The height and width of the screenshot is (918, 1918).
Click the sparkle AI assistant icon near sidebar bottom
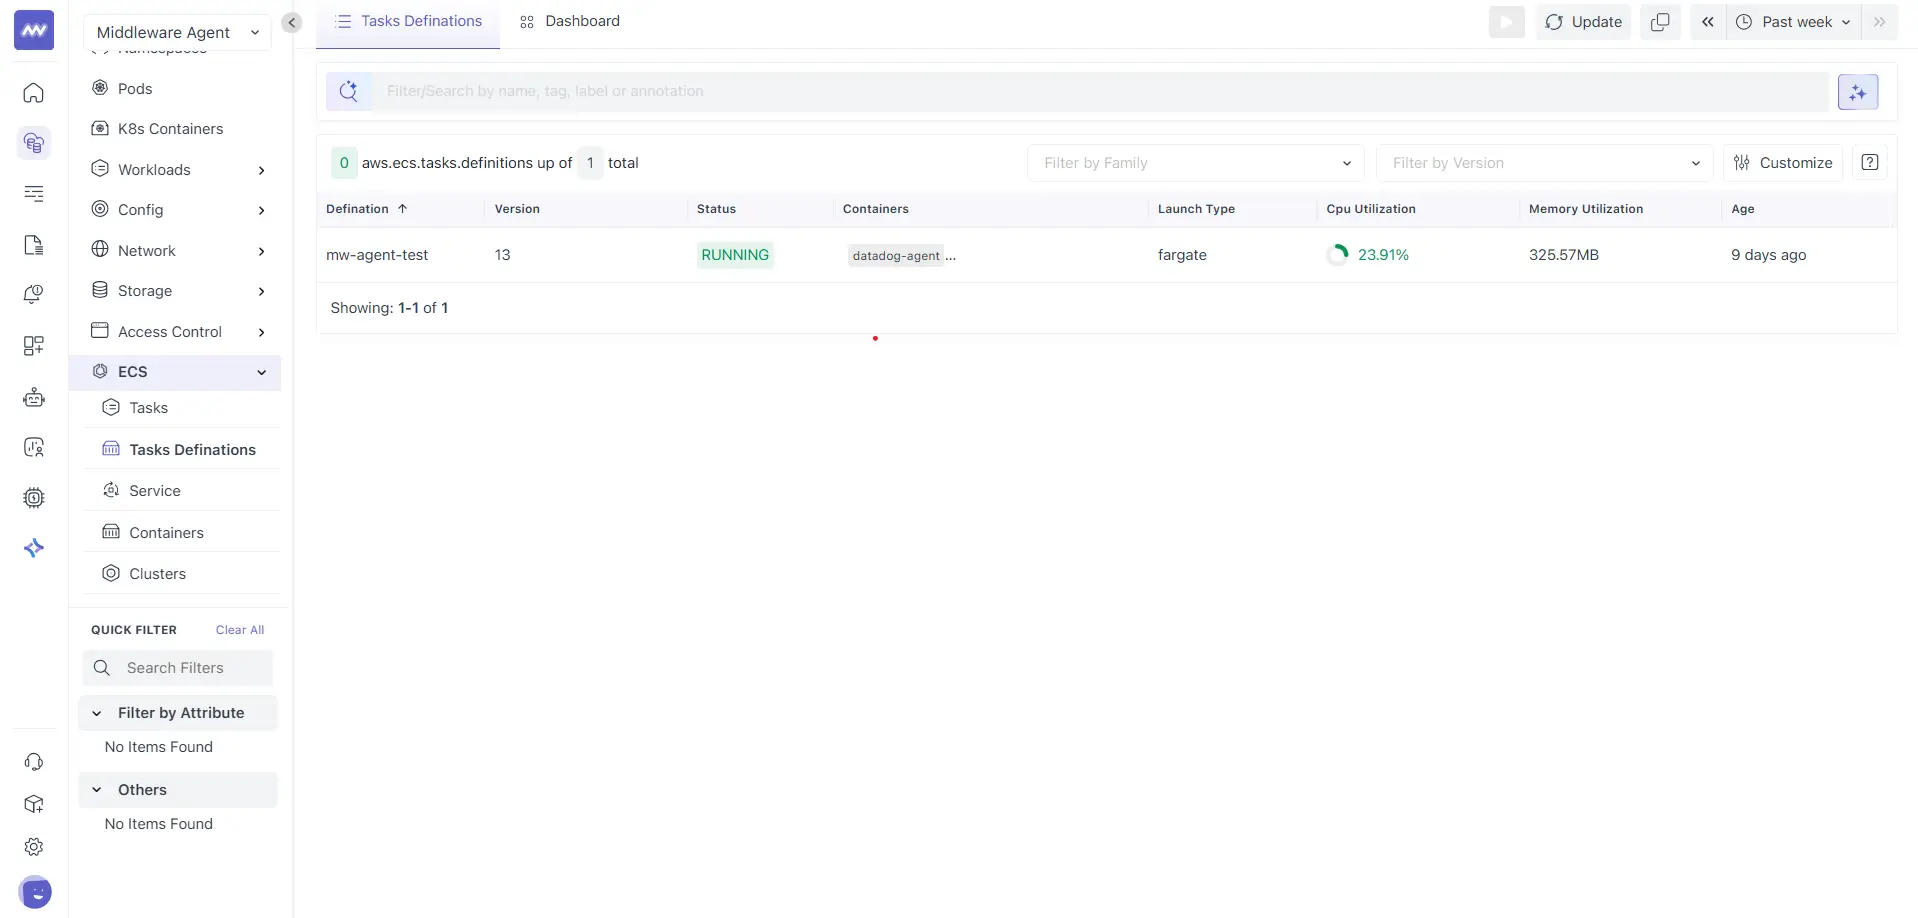34,547
